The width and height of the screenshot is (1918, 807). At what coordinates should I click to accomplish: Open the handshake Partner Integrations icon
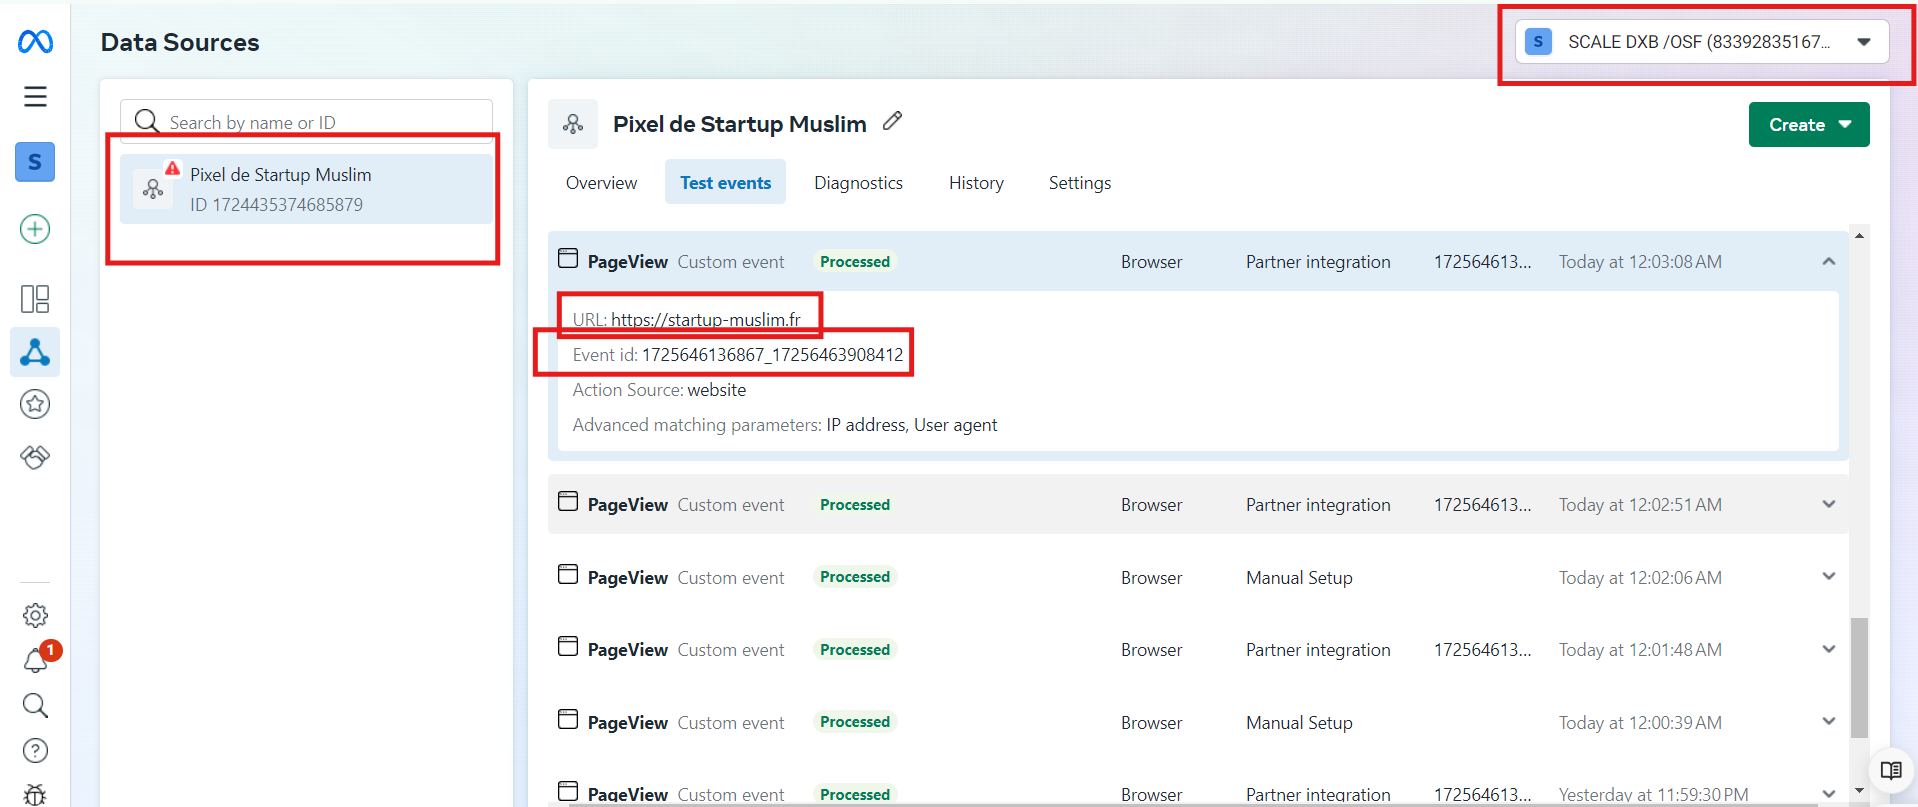coord(35,457)
